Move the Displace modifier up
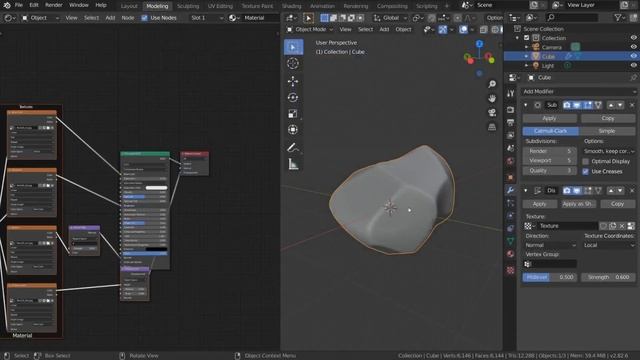This screenshot has height=360, width=640. click(611, 191)
